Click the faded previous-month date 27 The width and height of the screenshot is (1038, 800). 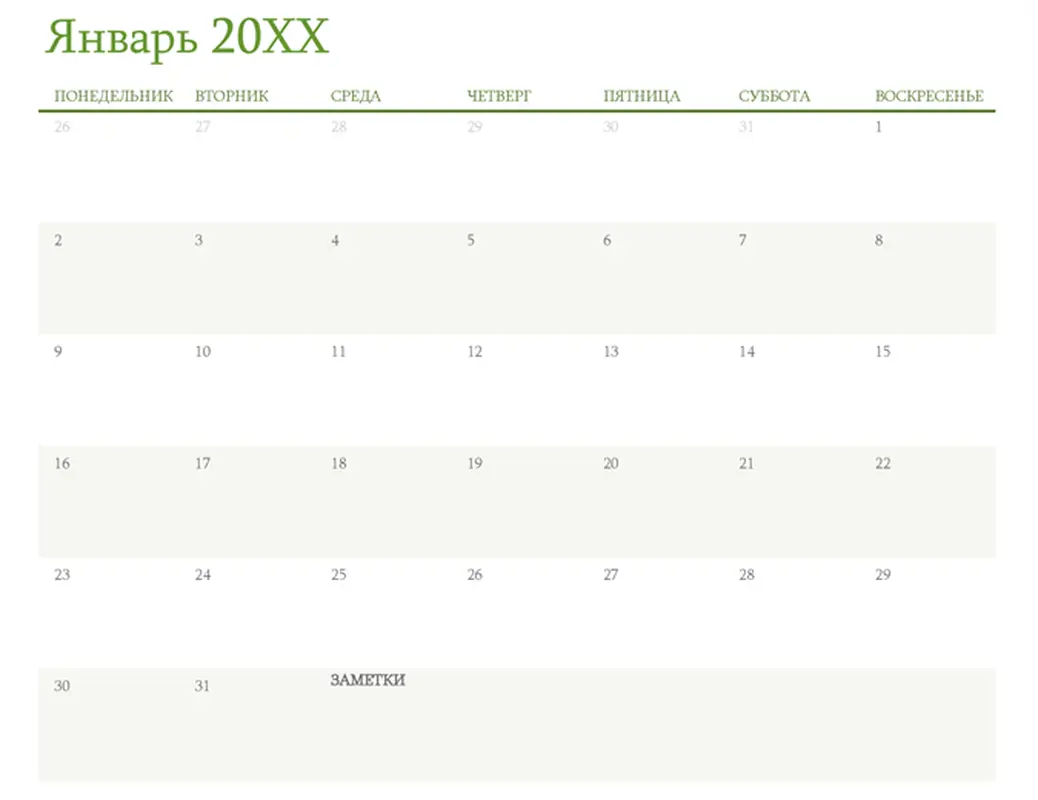[203, 127]
